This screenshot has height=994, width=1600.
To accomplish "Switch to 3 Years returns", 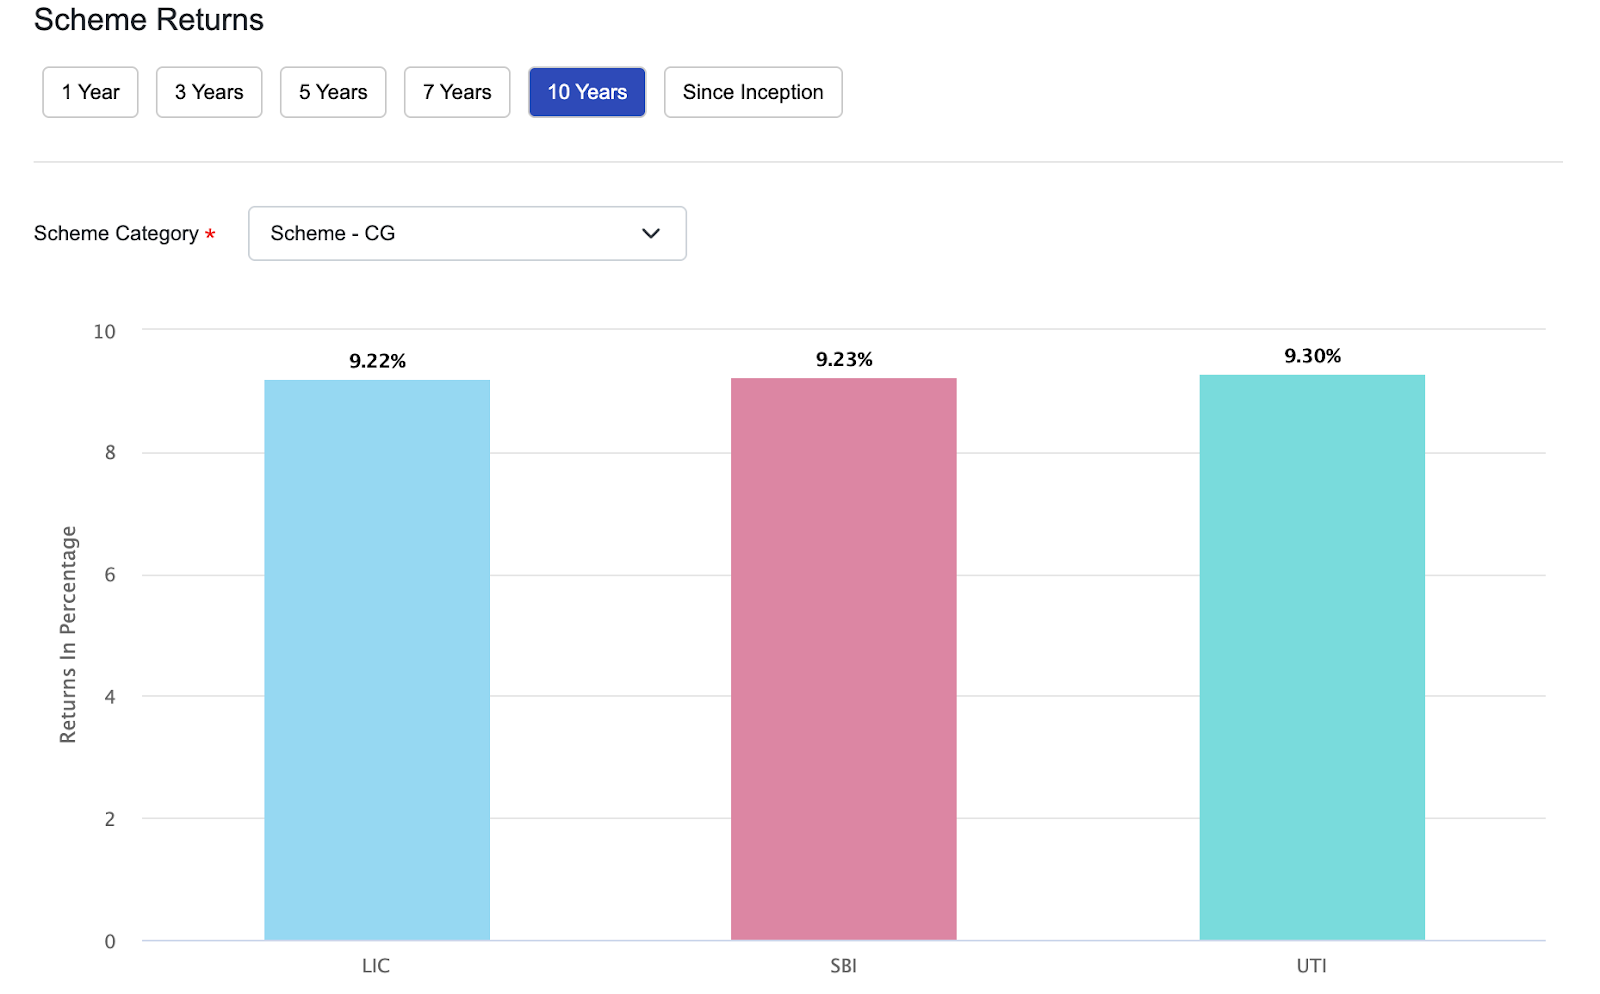I will click(x=209, y=92).
